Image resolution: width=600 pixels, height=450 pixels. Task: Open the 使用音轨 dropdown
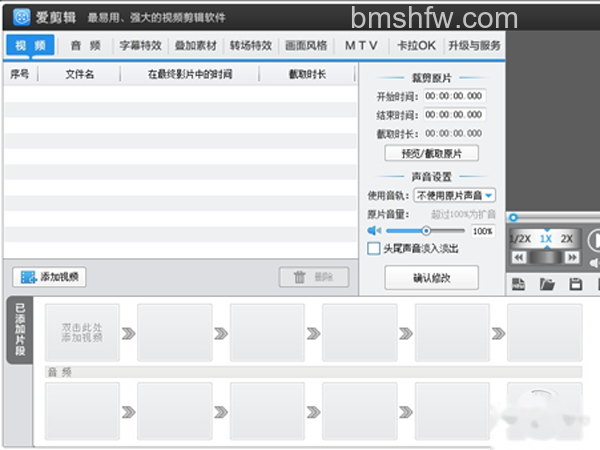pos(455,196)
